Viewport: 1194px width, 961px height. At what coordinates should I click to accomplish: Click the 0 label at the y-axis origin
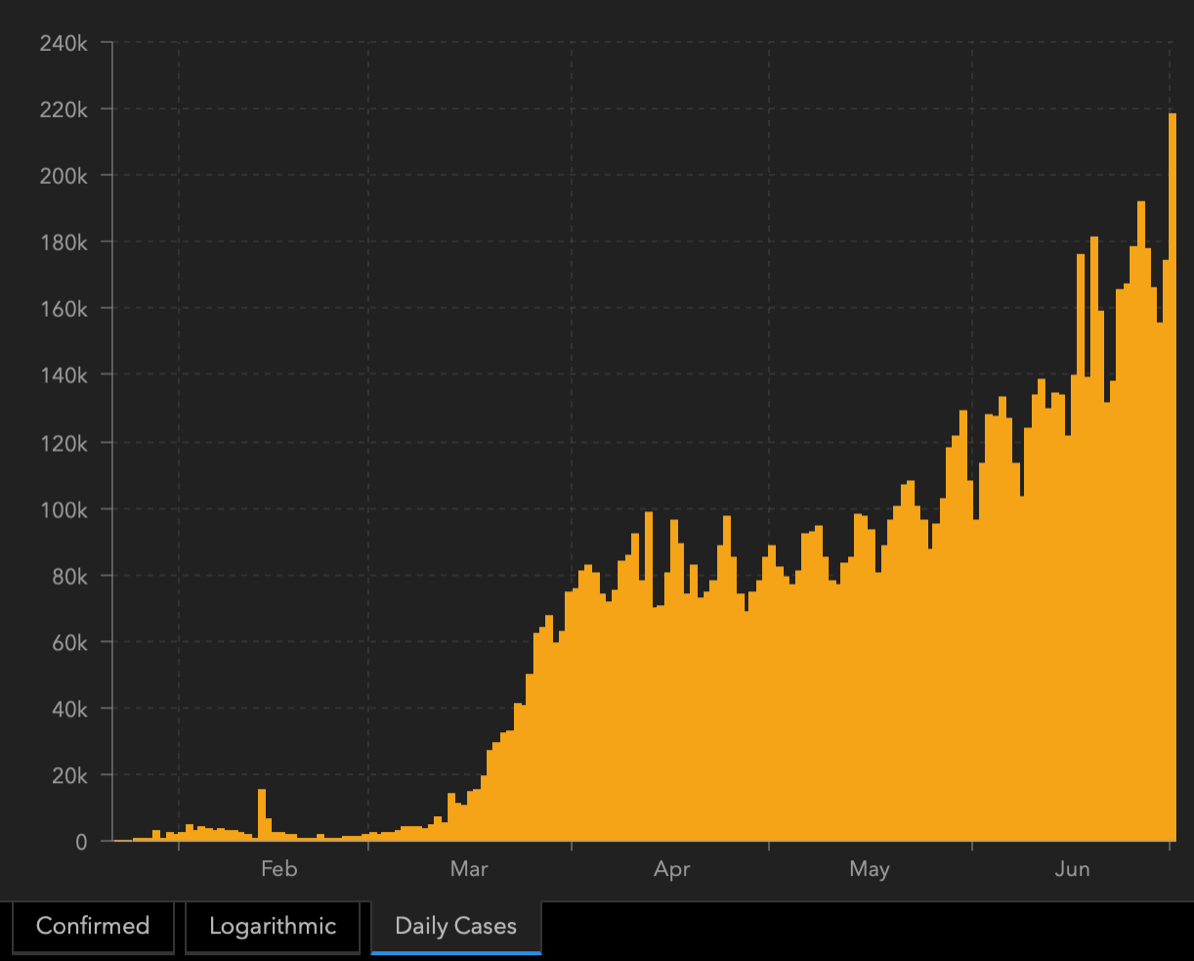point(81,842)
